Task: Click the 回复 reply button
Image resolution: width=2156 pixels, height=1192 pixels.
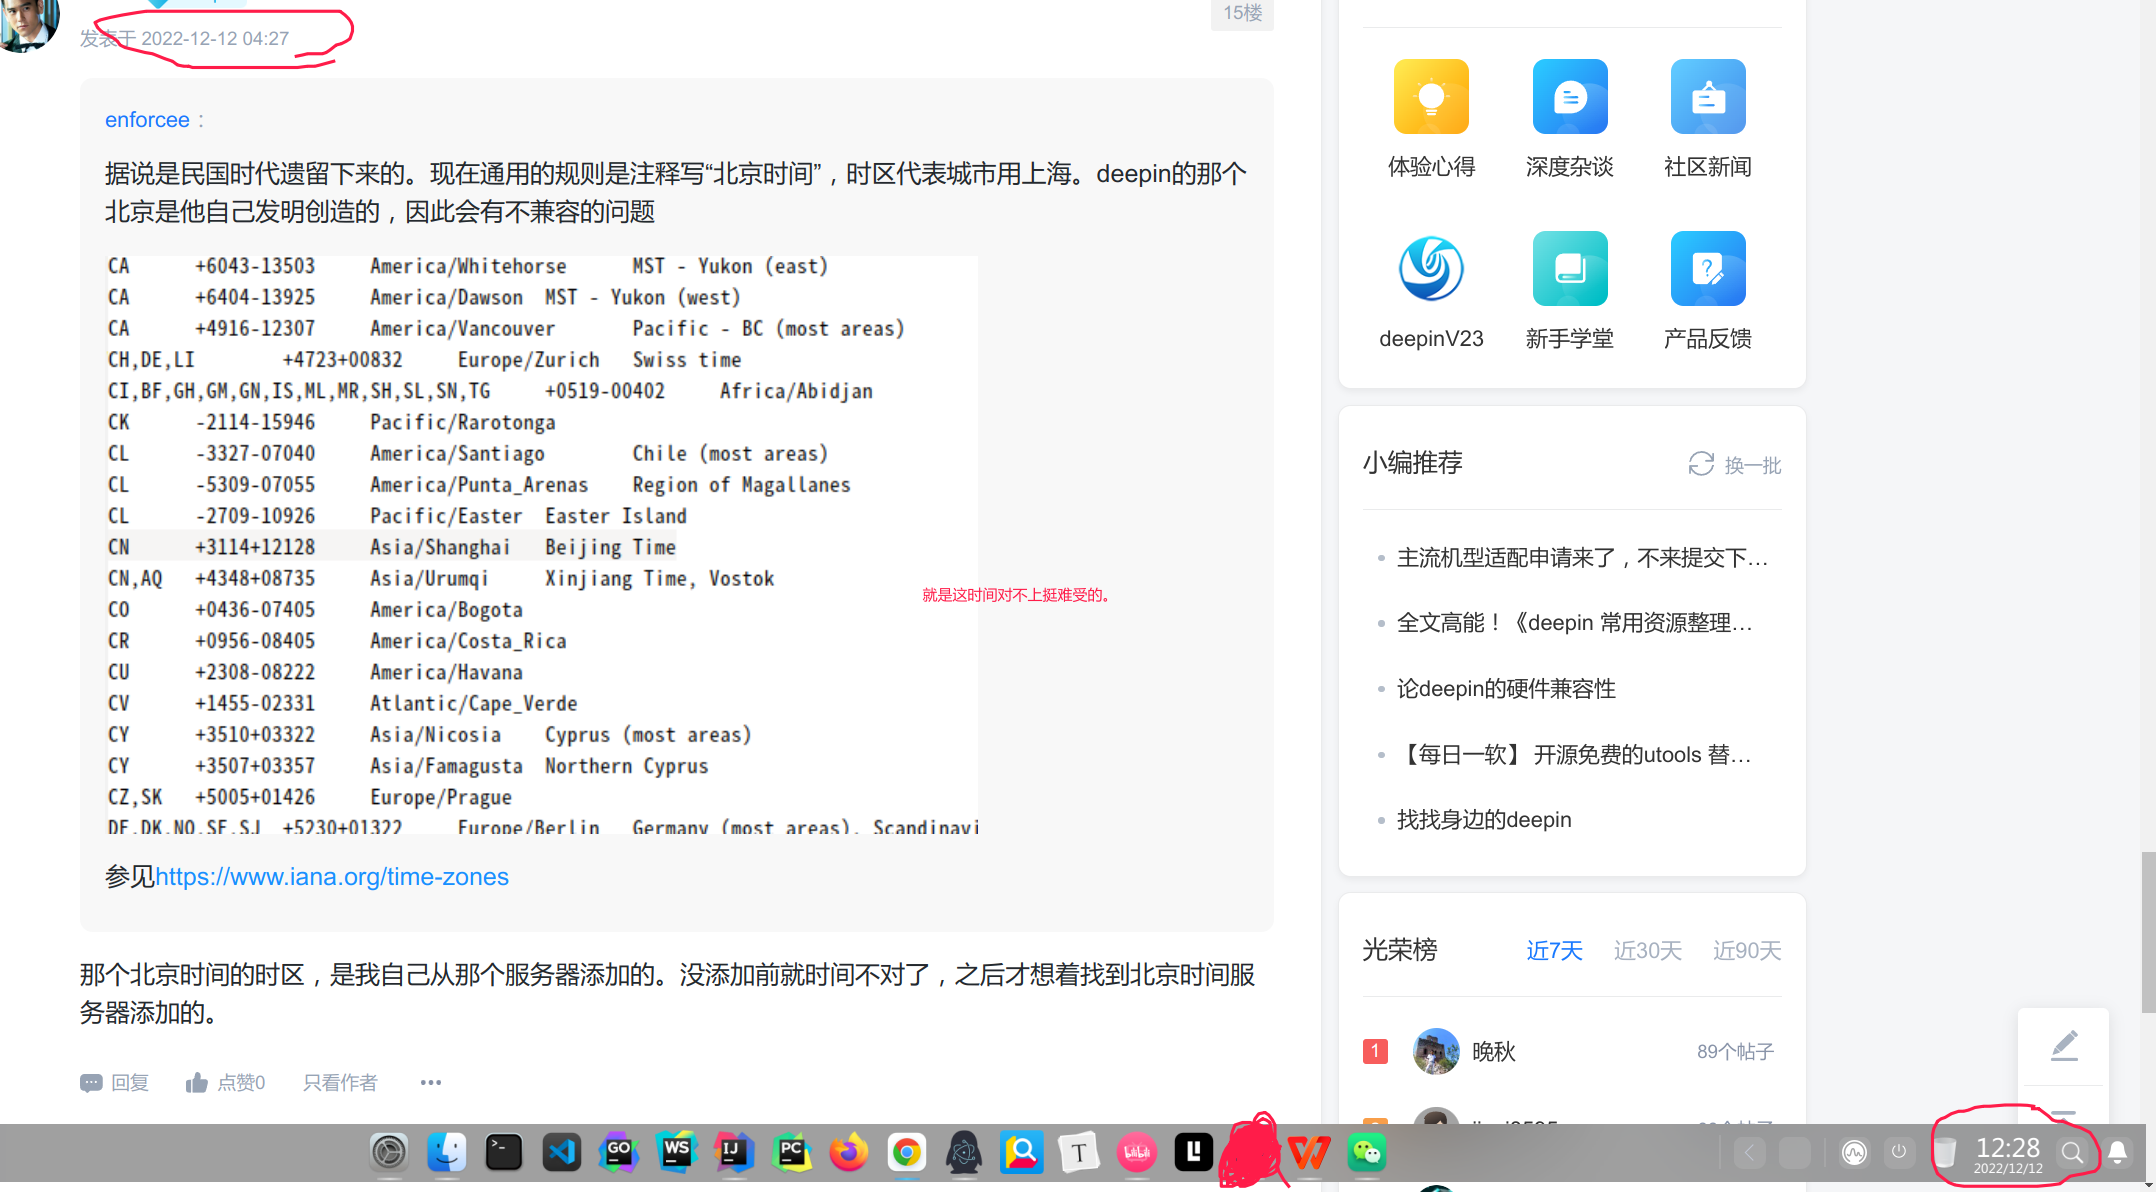Action: (115, 1083)
